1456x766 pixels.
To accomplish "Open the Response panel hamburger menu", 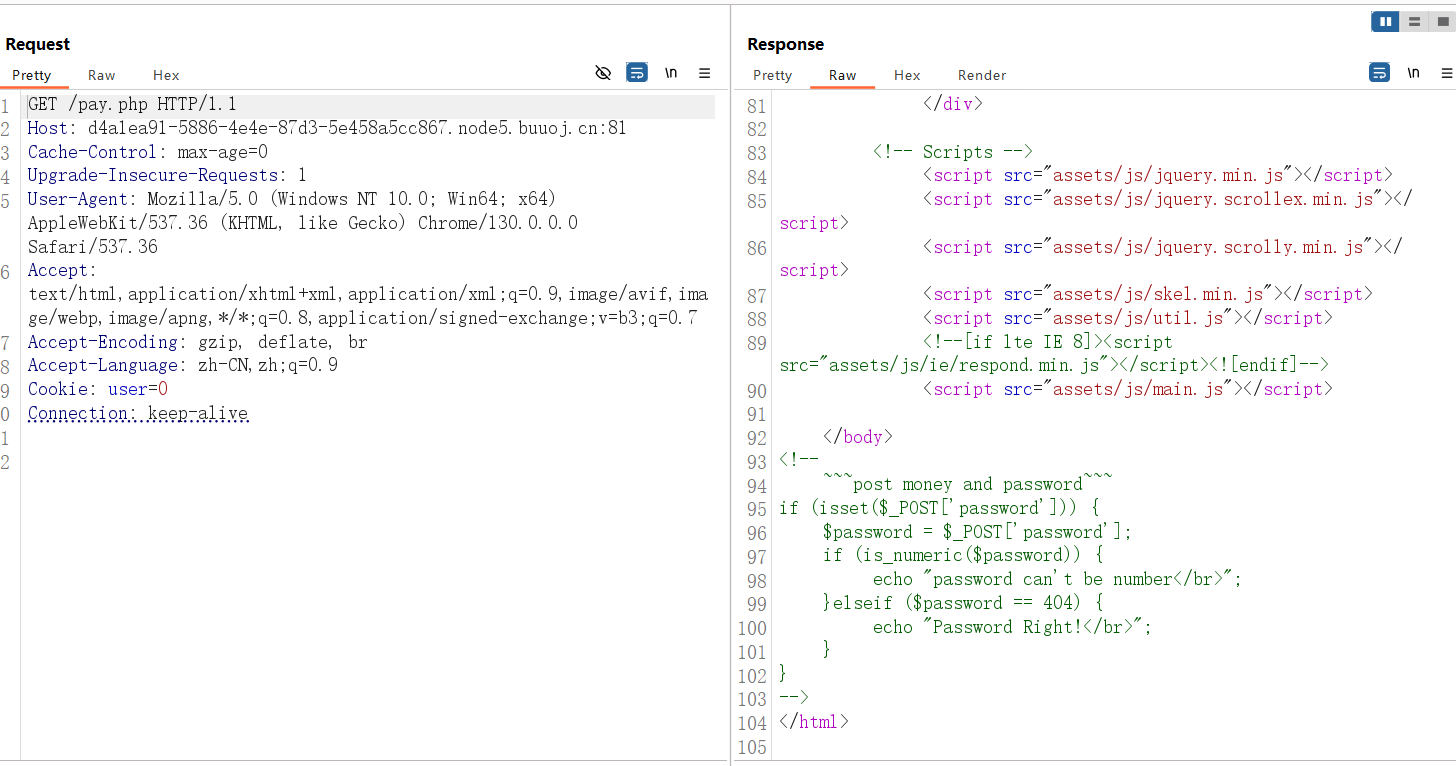I will 1446,73.
